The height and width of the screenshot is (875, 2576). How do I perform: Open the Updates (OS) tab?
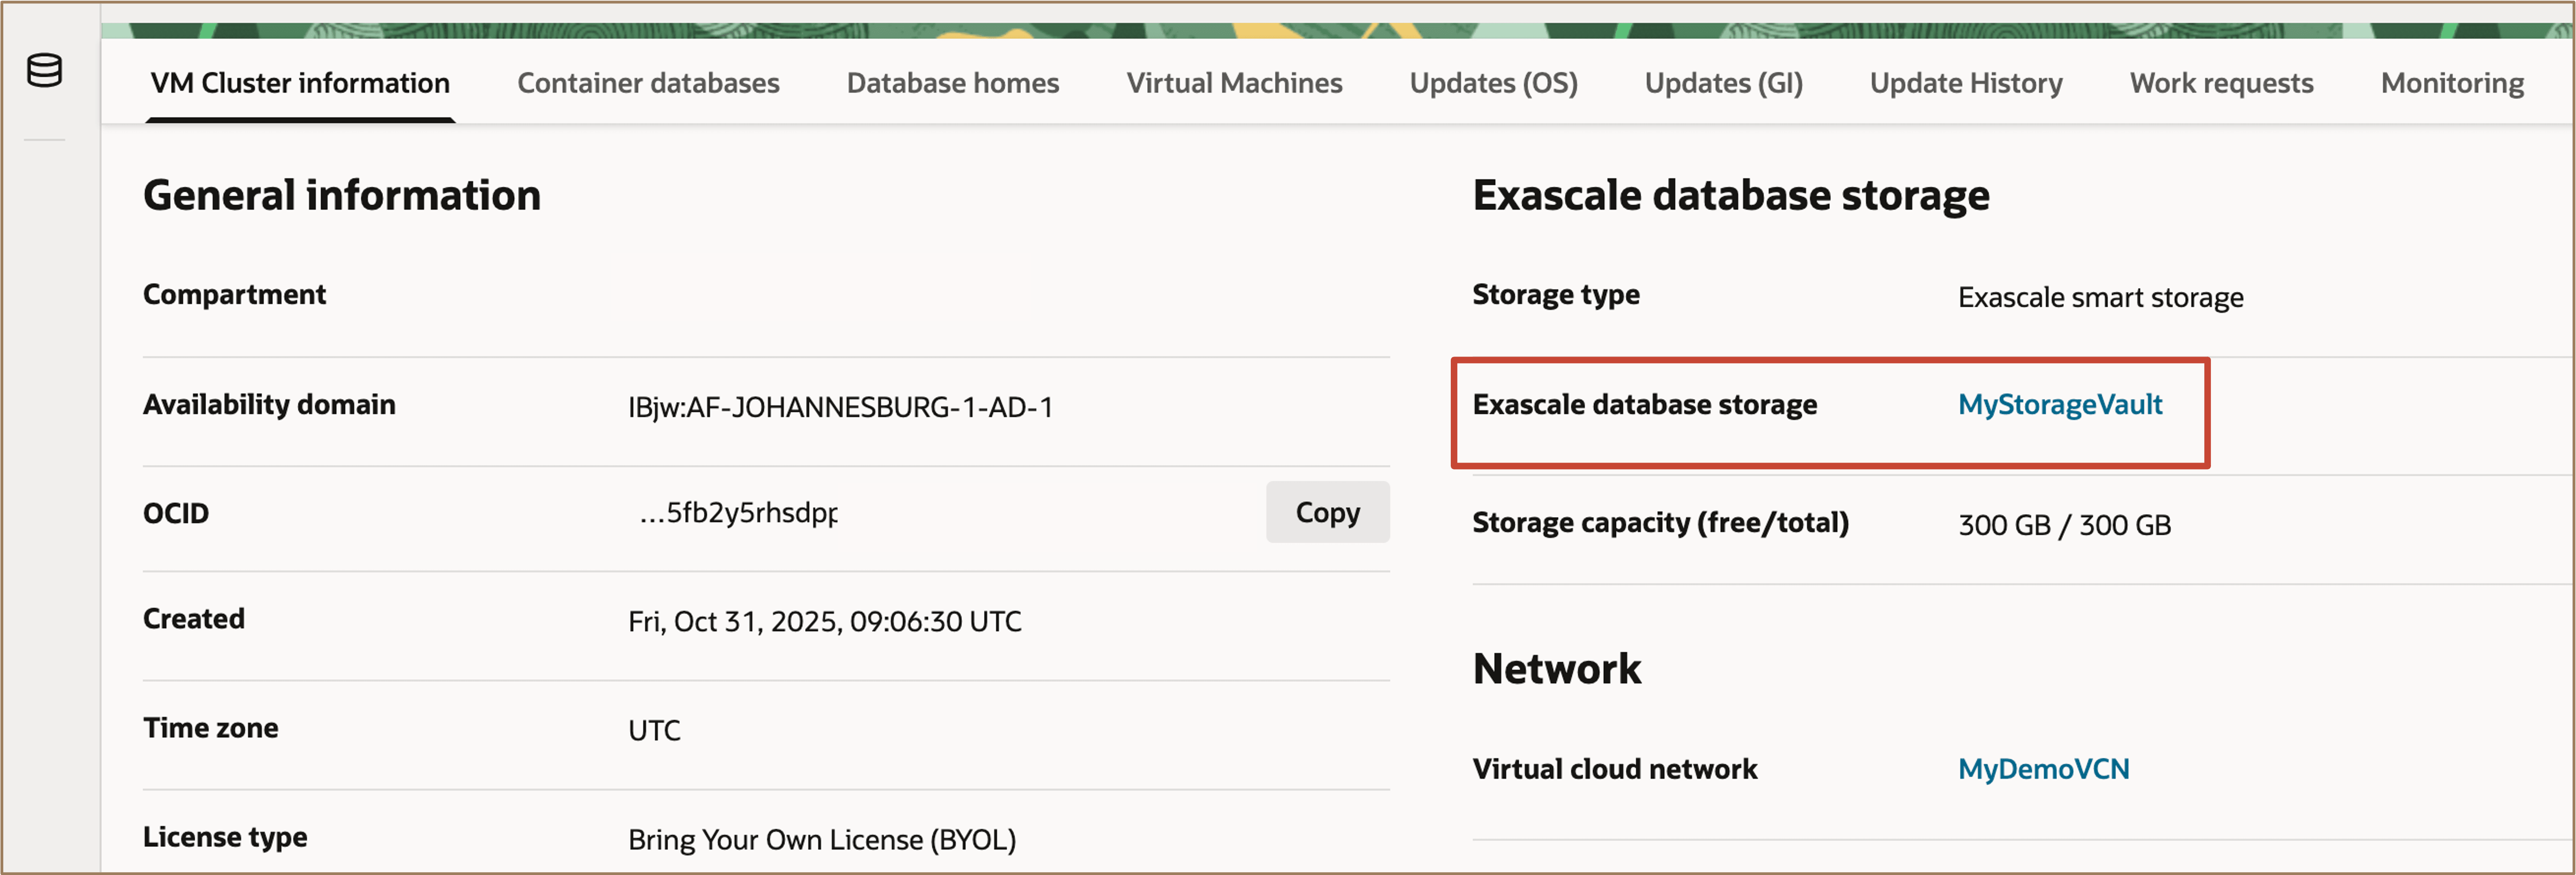(1492, 83)
